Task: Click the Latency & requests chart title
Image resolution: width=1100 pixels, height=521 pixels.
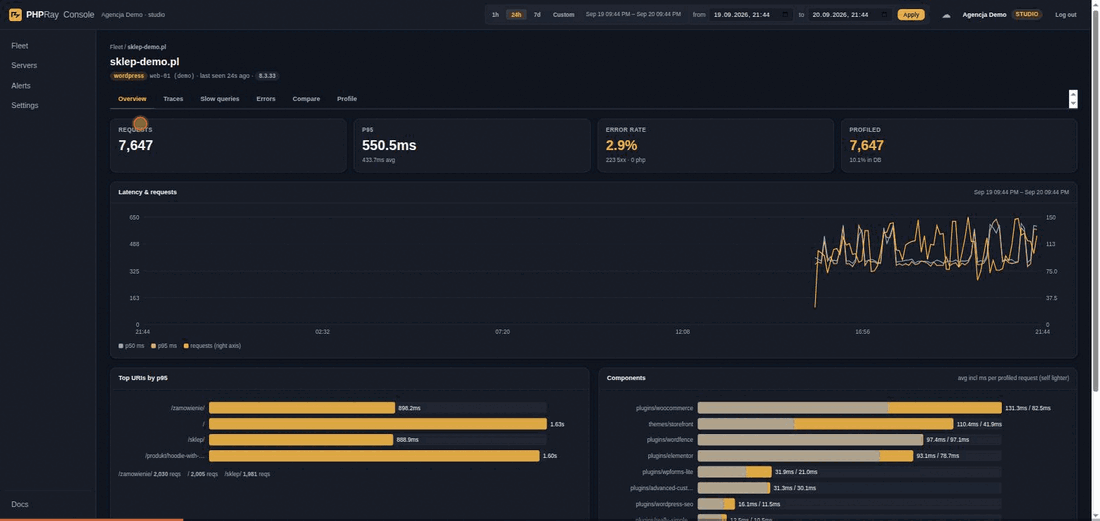Action: 147,192
